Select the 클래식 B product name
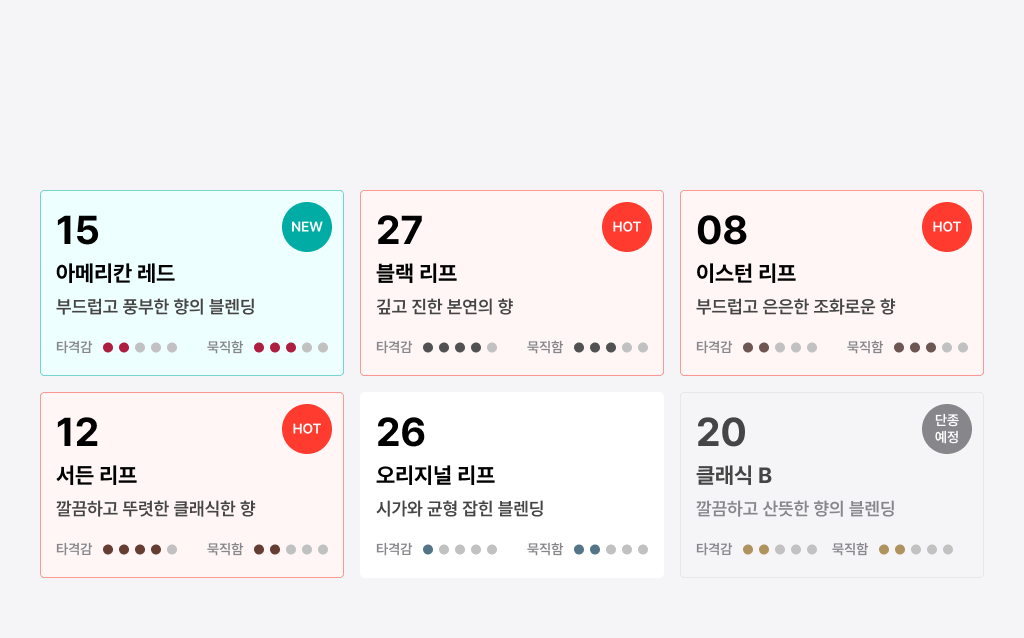 (734, 475)
